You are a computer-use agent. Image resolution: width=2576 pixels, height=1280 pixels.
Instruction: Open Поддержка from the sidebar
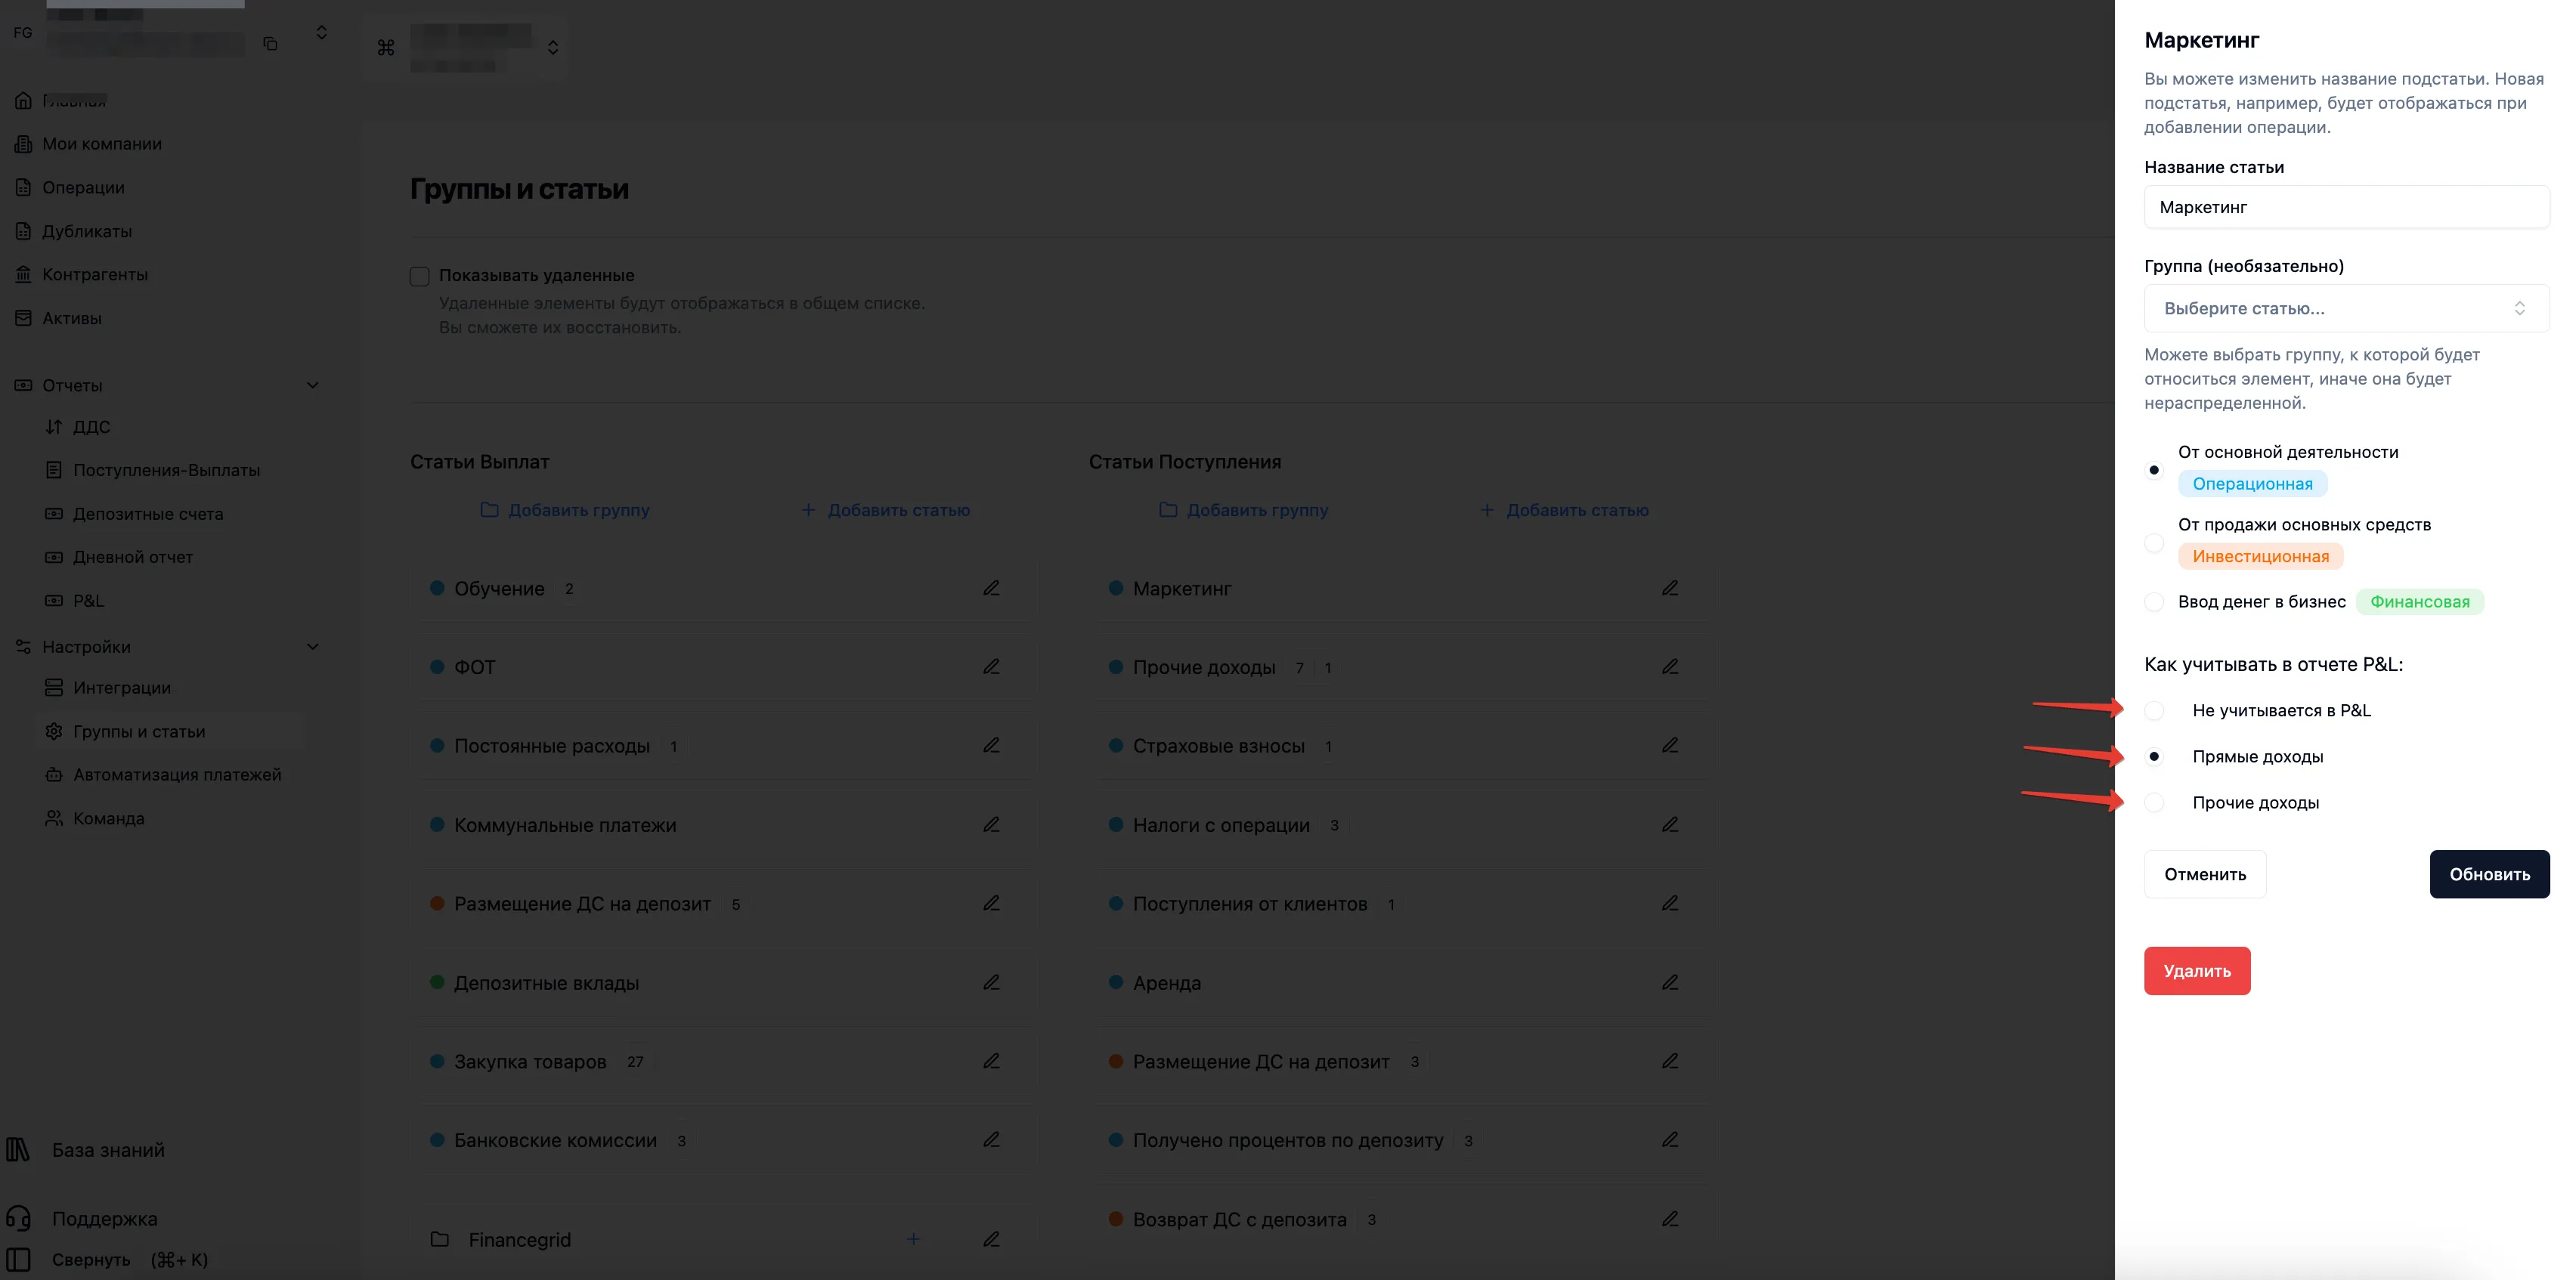(x=104, y=1218)
